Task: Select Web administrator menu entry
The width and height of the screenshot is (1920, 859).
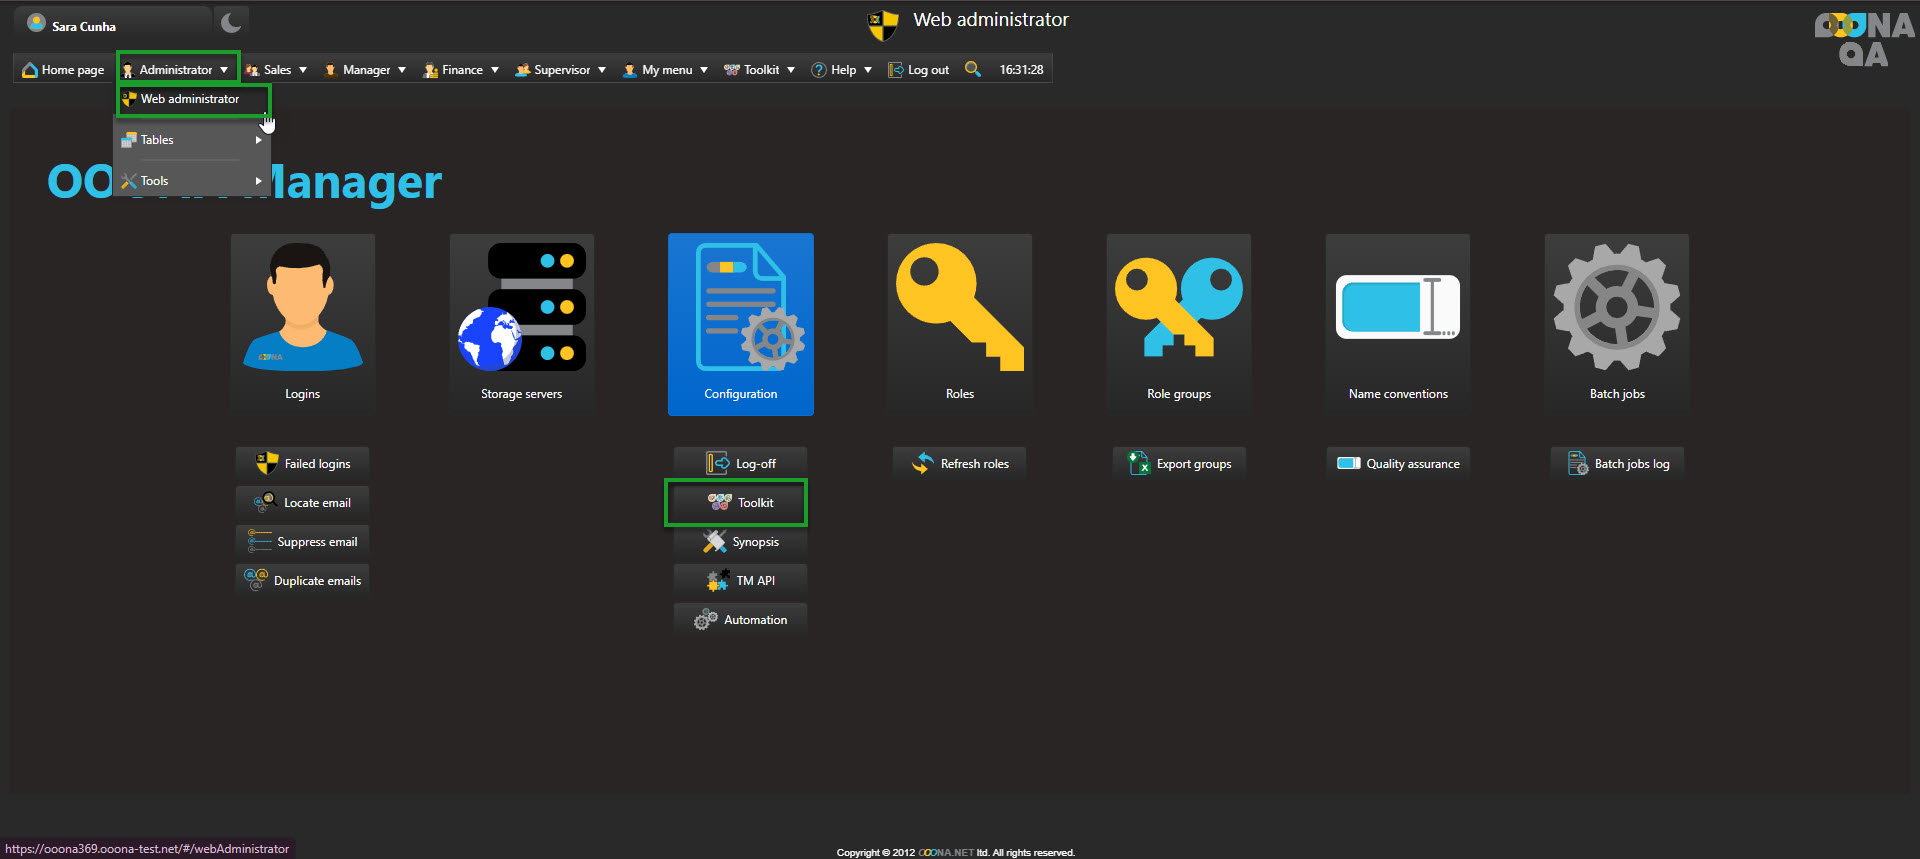Action: tap(190, 99)
